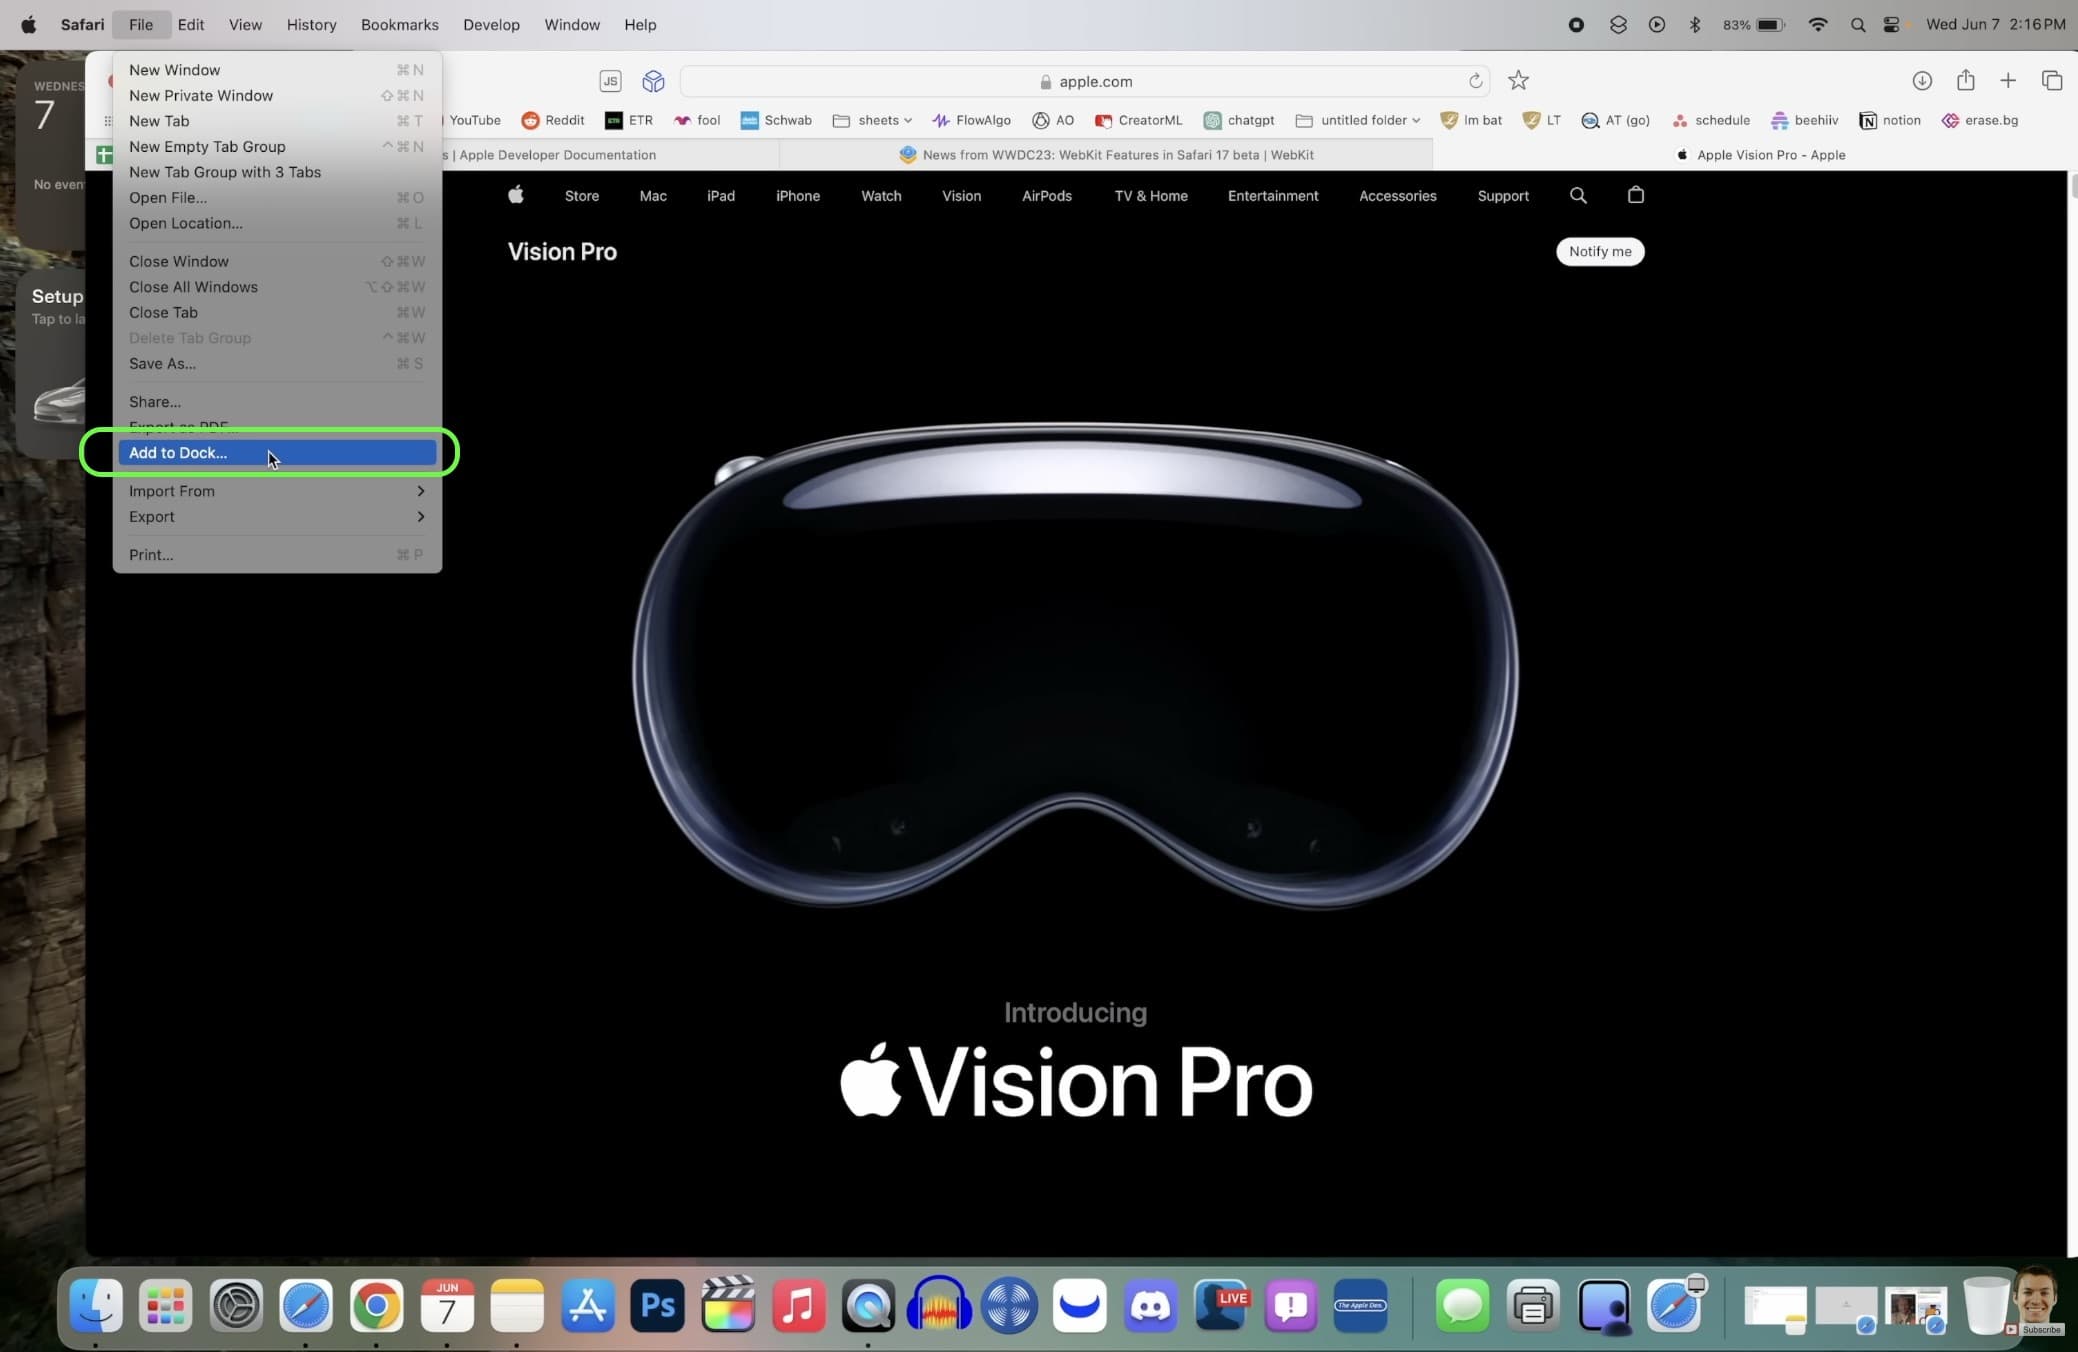Open the Vision link in Apple navbar

coord(961,196)
